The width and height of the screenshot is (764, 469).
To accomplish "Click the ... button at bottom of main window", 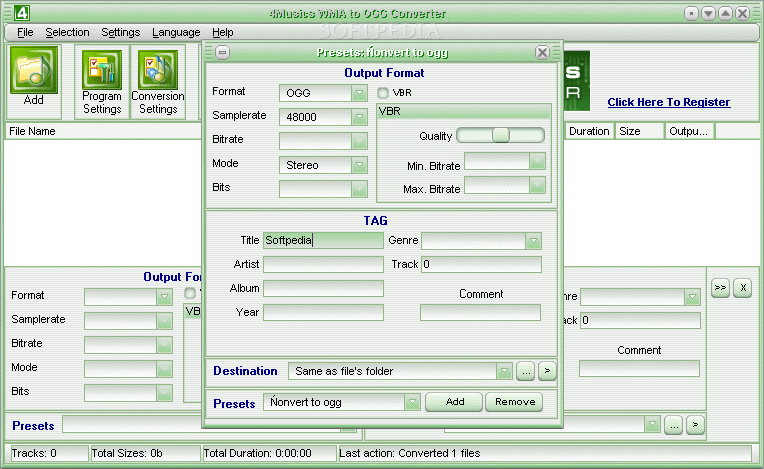I will (x=674, y=425).
